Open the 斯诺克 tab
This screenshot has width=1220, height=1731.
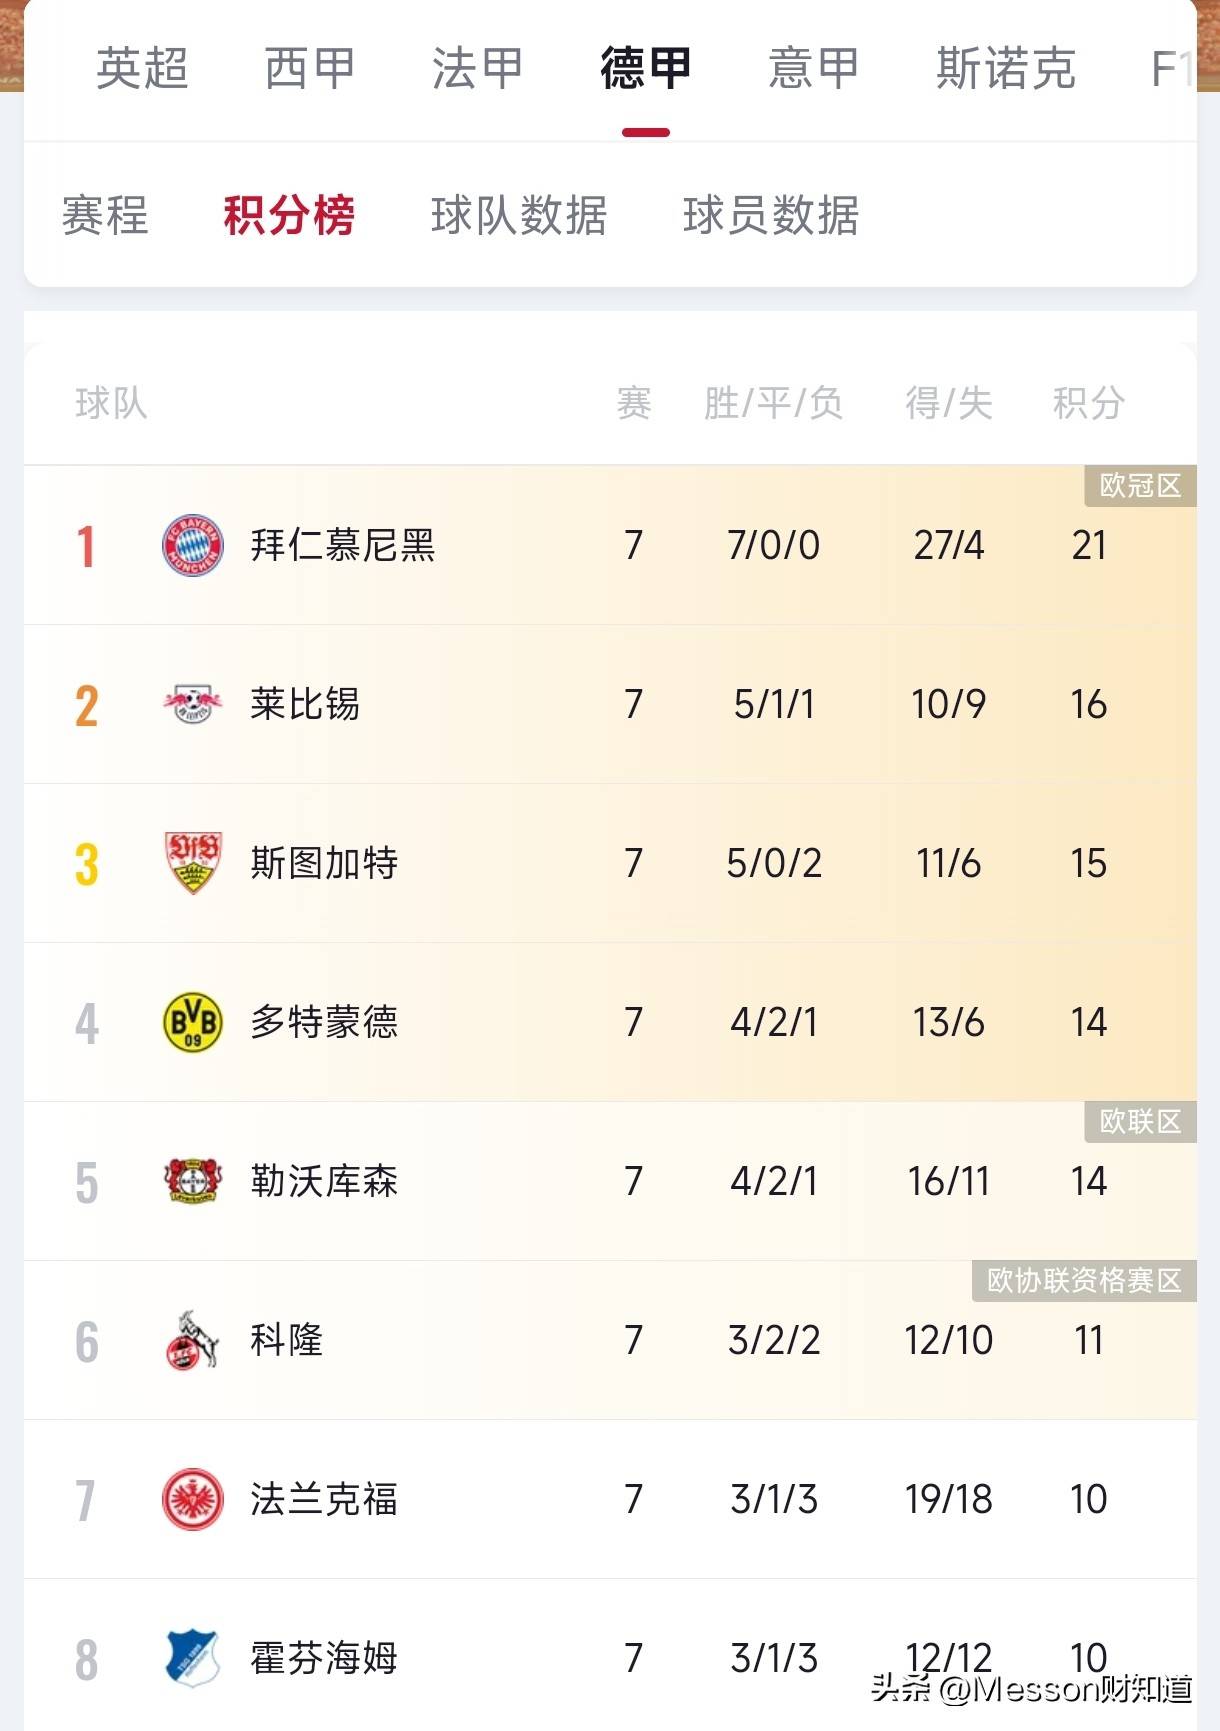pyautogui.click(x=1006, y=69)
